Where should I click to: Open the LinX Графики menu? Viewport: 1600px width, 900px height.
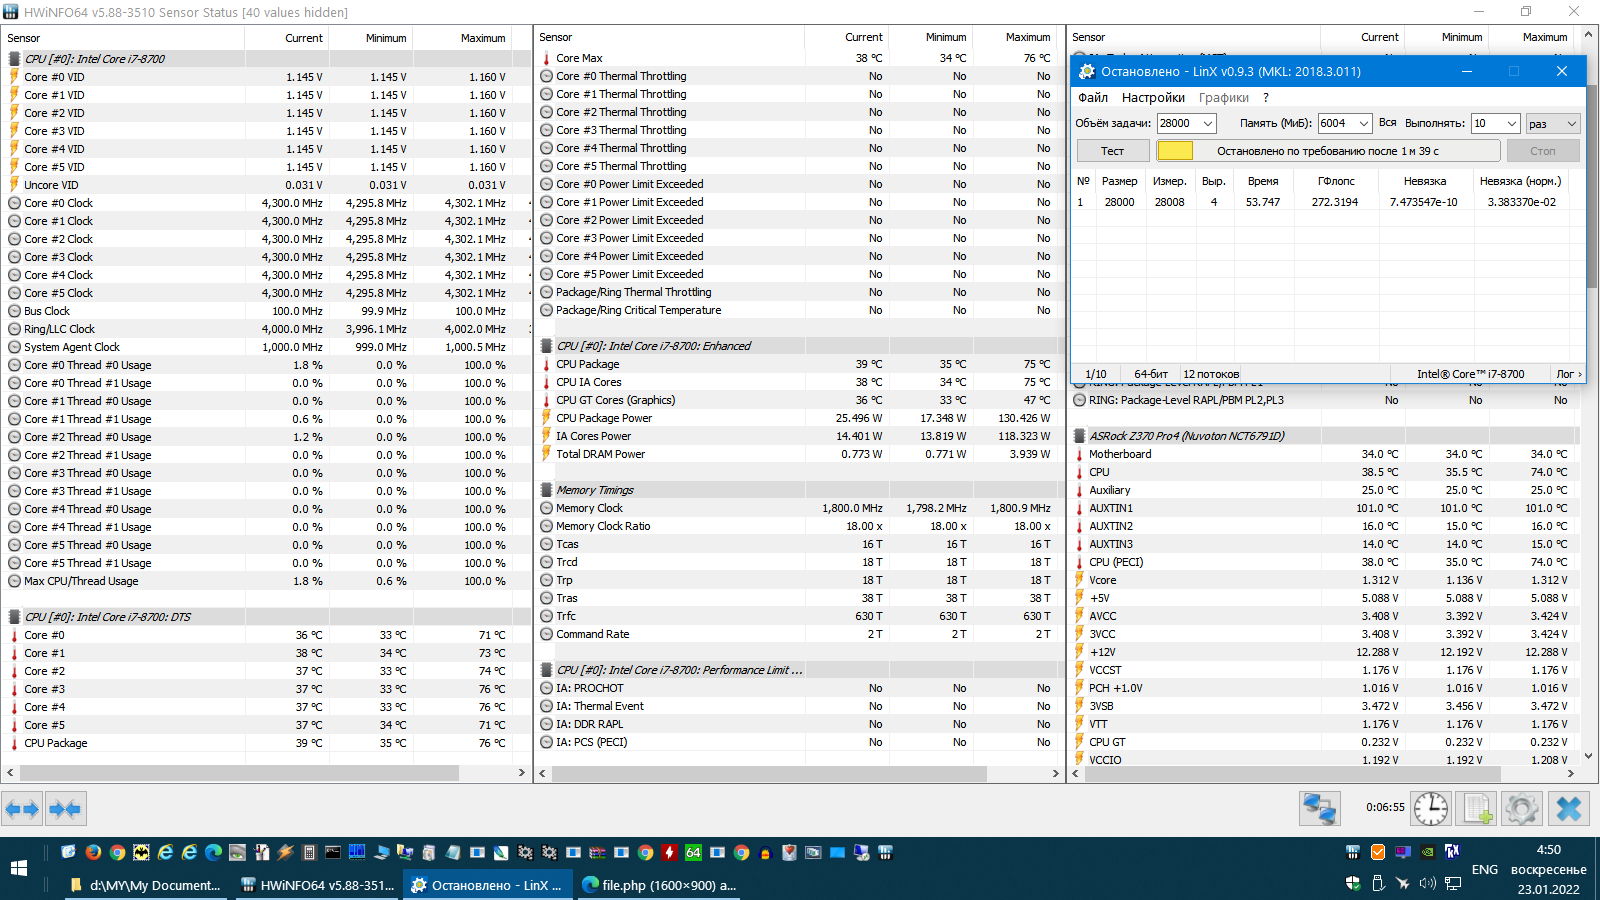click(1224, 97)
